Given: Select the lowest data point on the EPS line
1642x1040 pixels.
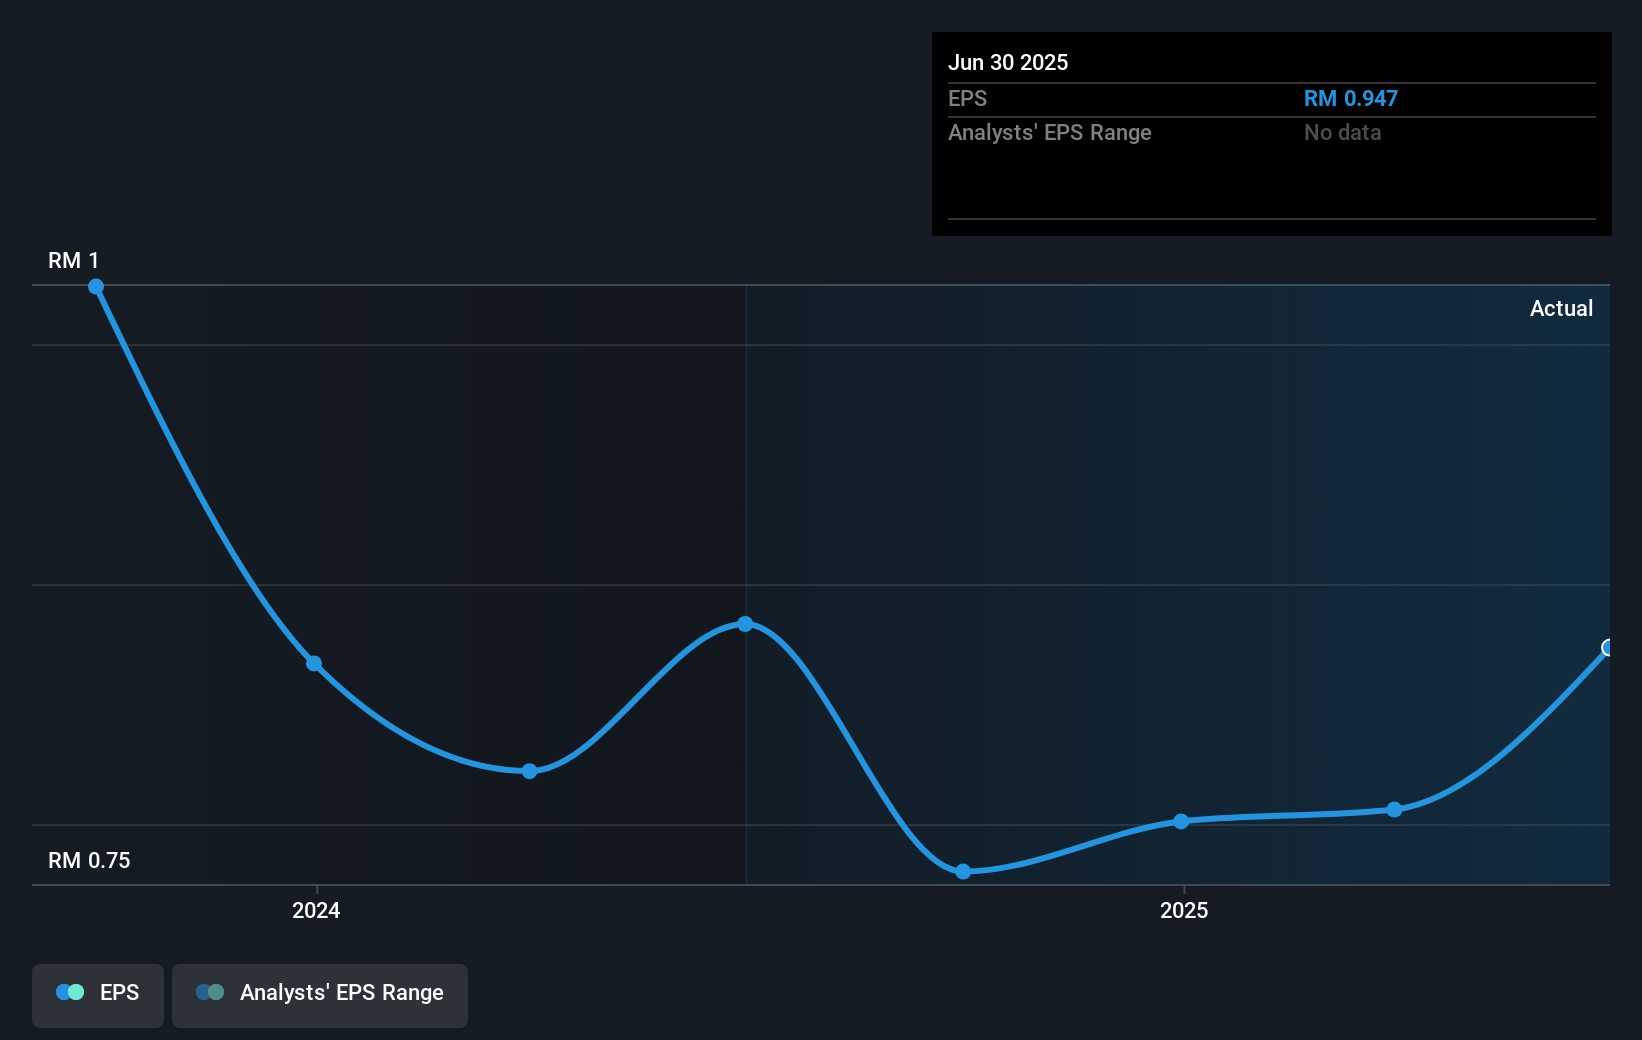Looking at the screenshot, I should pos(963,872).
